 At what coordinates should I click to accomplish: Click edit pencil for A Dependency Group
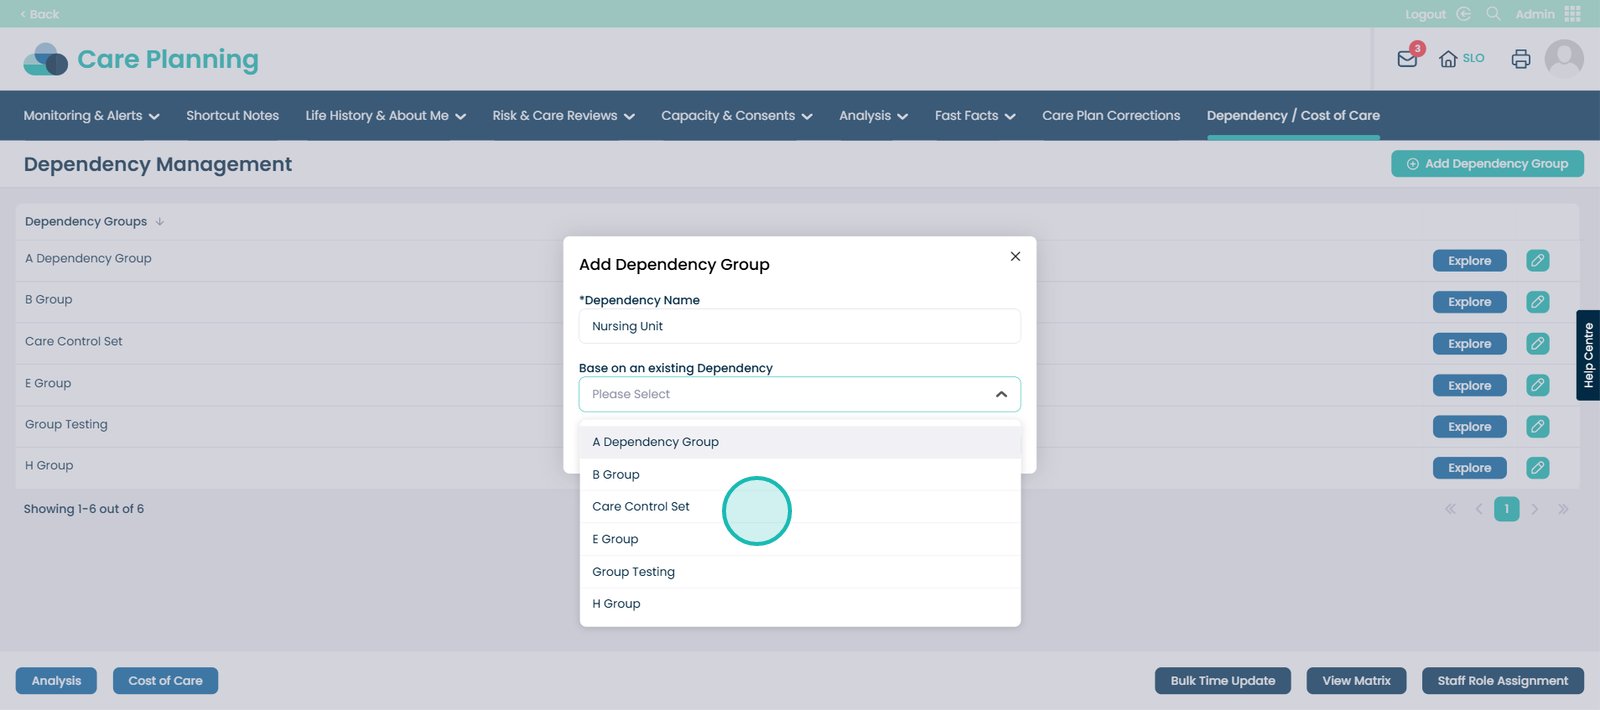[1537, 261]
